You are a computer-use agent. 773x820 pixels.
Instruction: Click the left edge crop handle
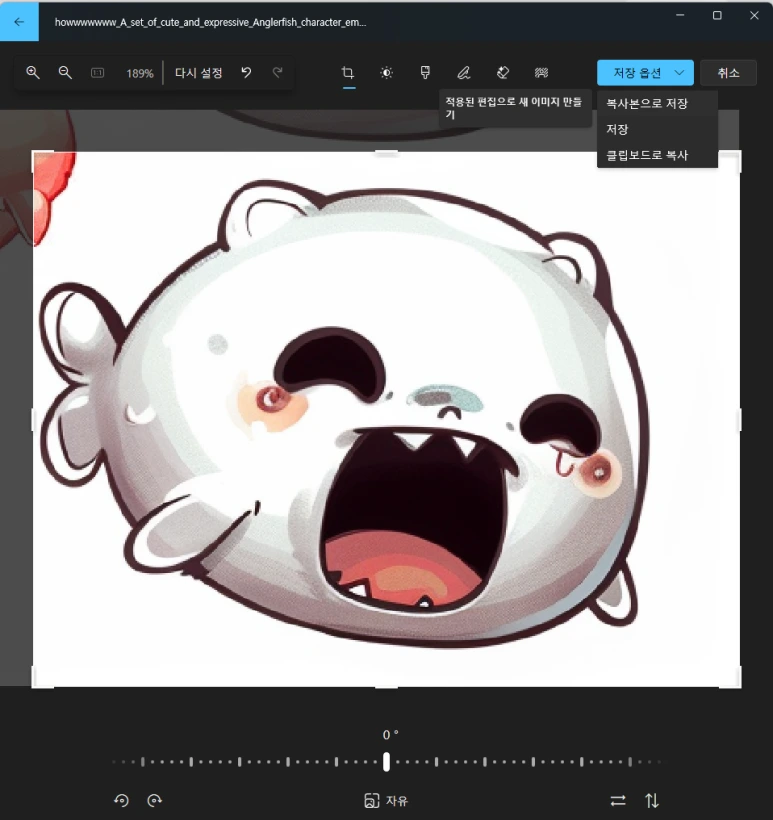(33, 420)
